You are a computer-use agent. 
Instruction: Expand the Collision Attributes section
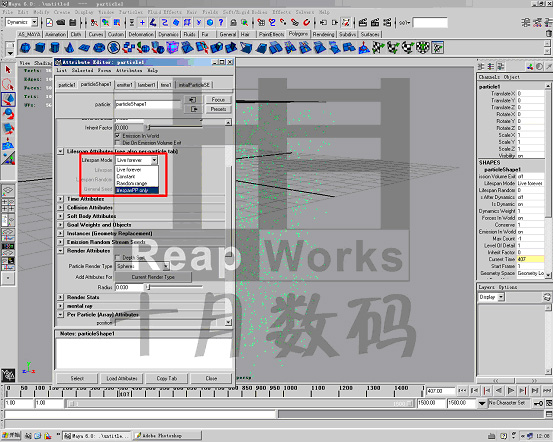coord(60,207)
